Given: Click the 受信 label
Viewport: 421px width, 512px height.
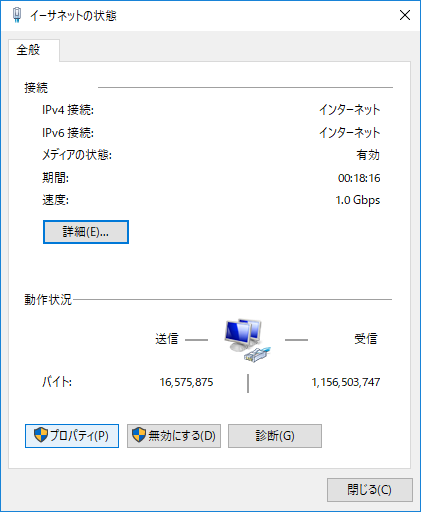Looking at the screenshot, I should pyautogui.click(x=366, y=339).
